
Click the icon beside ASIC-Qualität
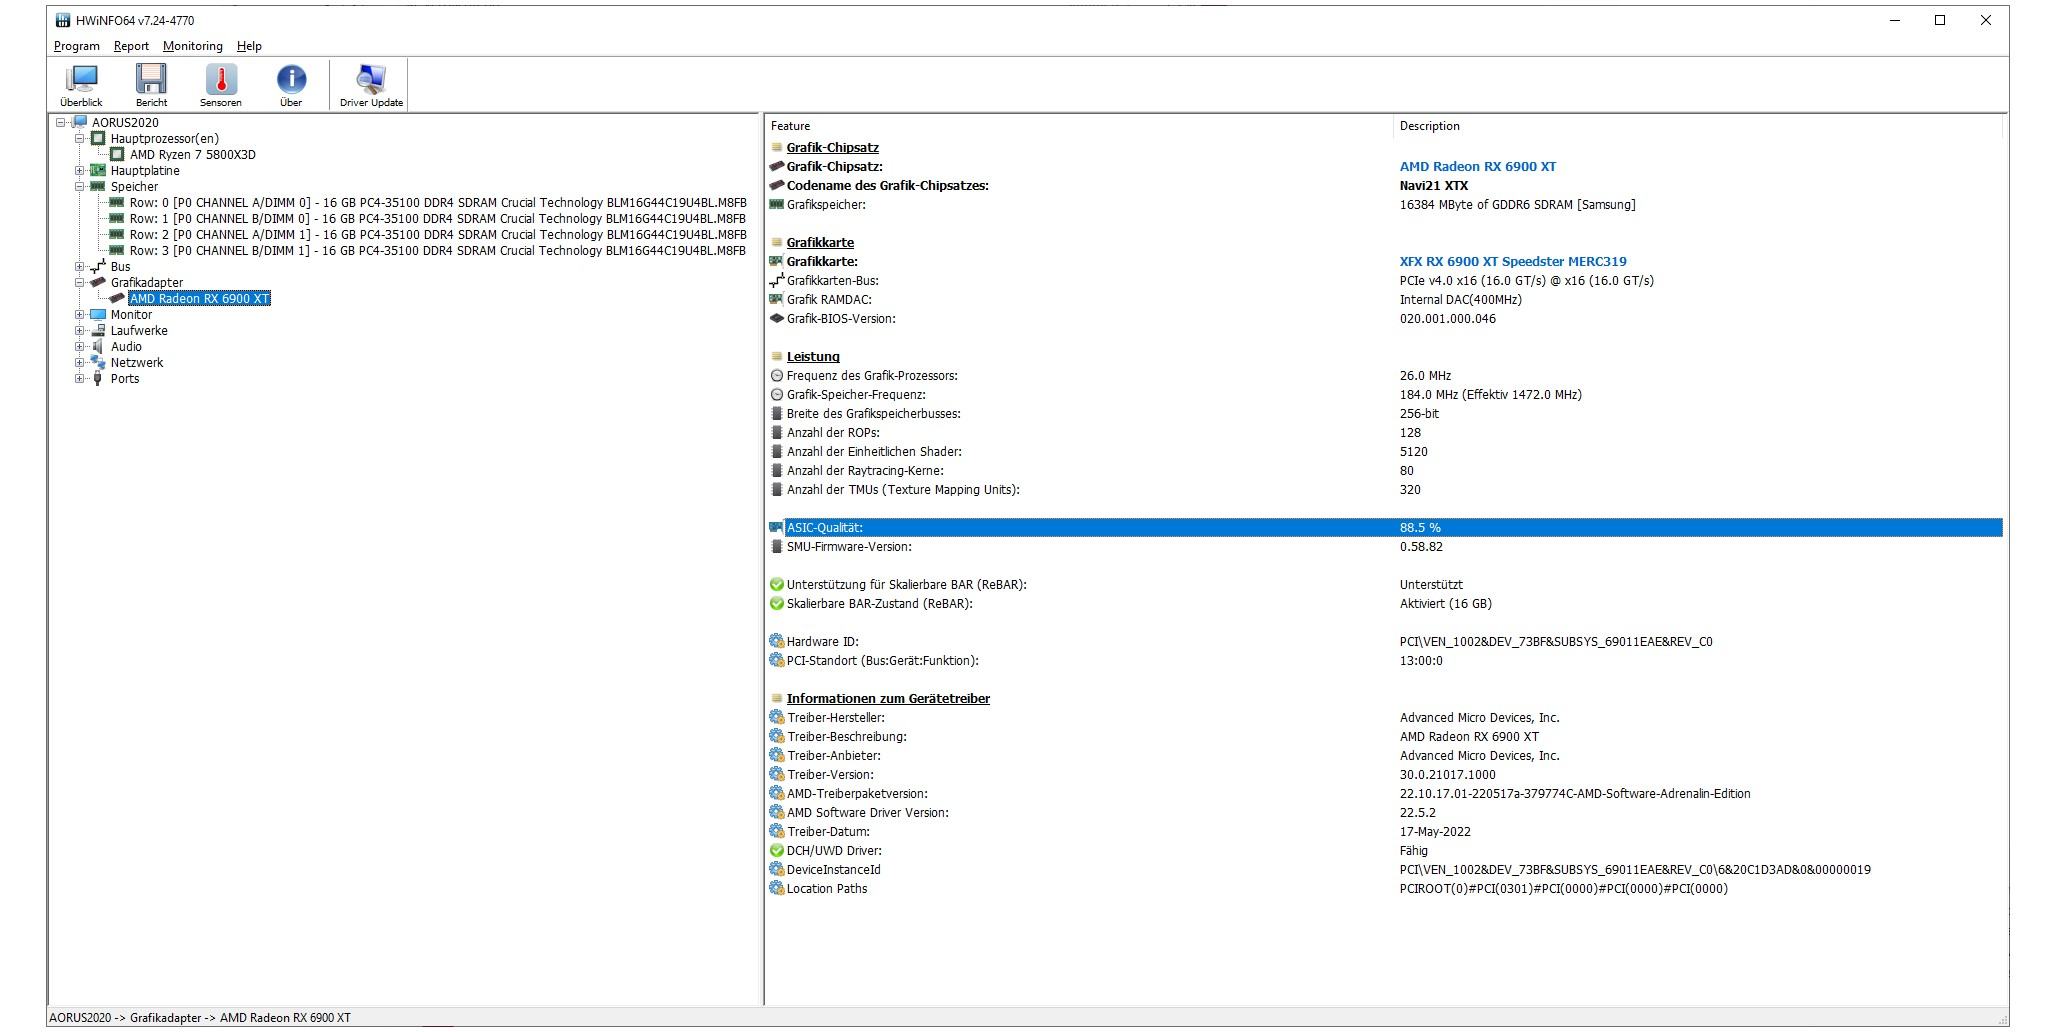776,528
